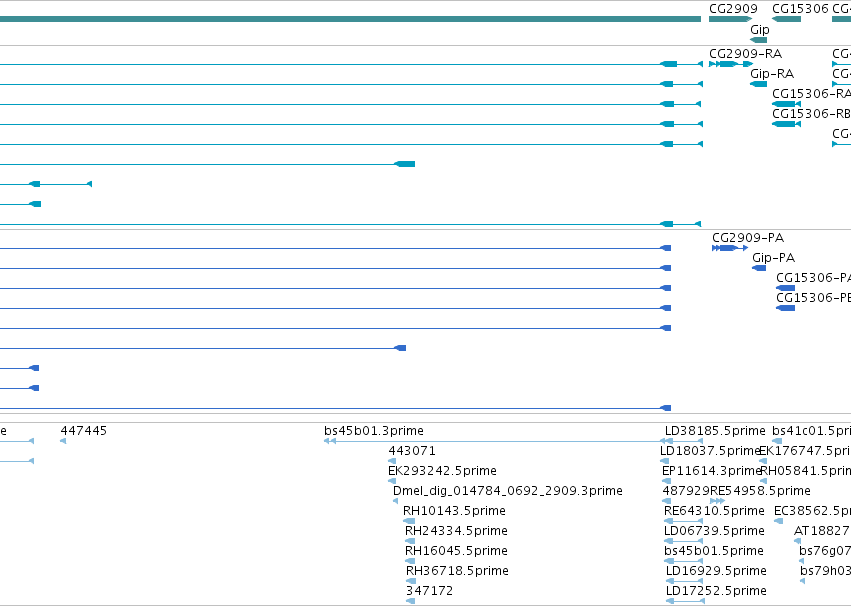
Task: Click the RH10143.5prime EST label
Action: point(454,511)
